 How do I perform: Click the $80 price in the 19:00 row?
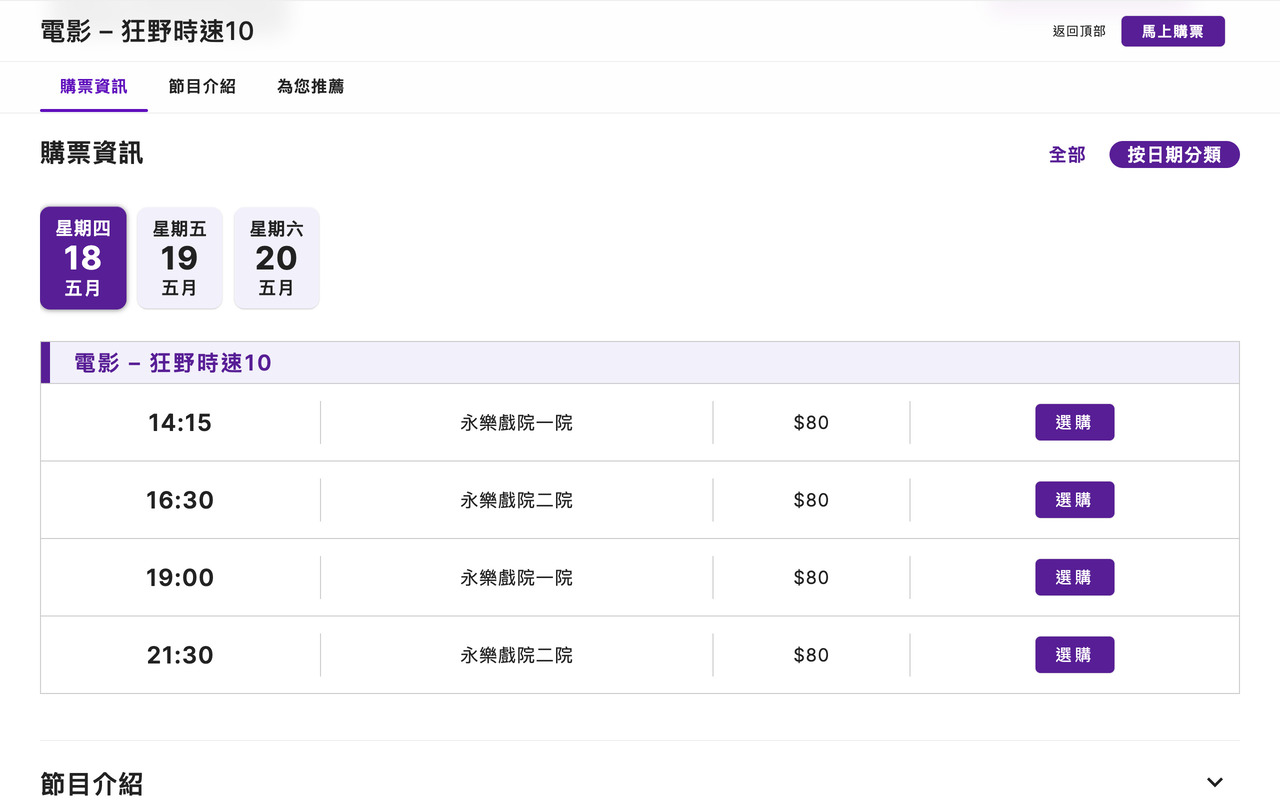tap(811, 577)
